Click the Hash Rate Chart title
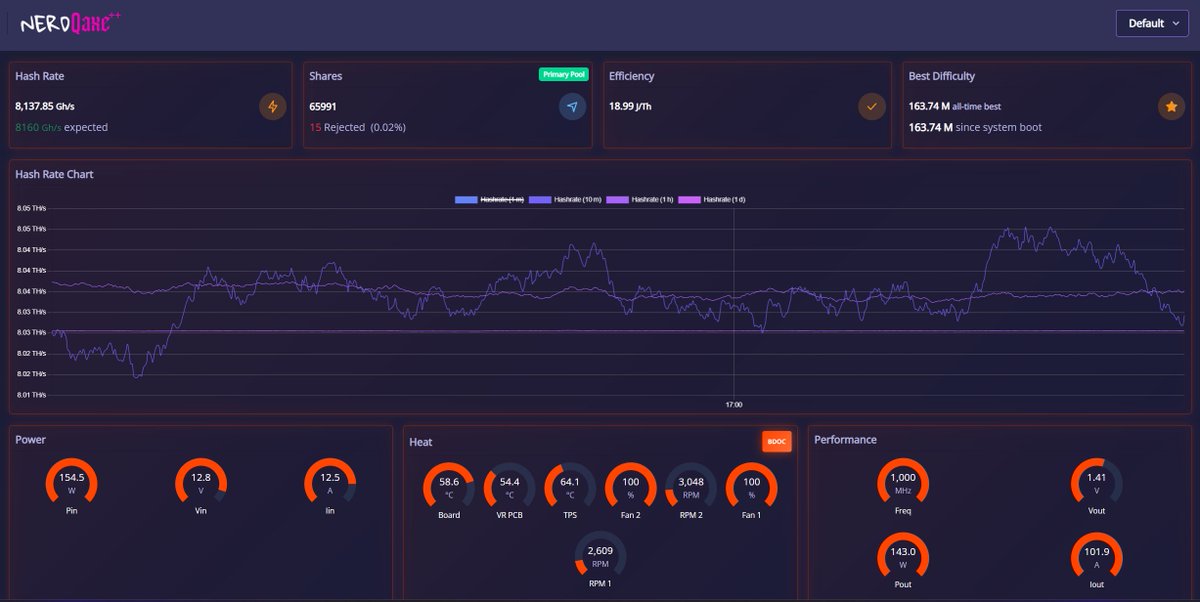 55,174
